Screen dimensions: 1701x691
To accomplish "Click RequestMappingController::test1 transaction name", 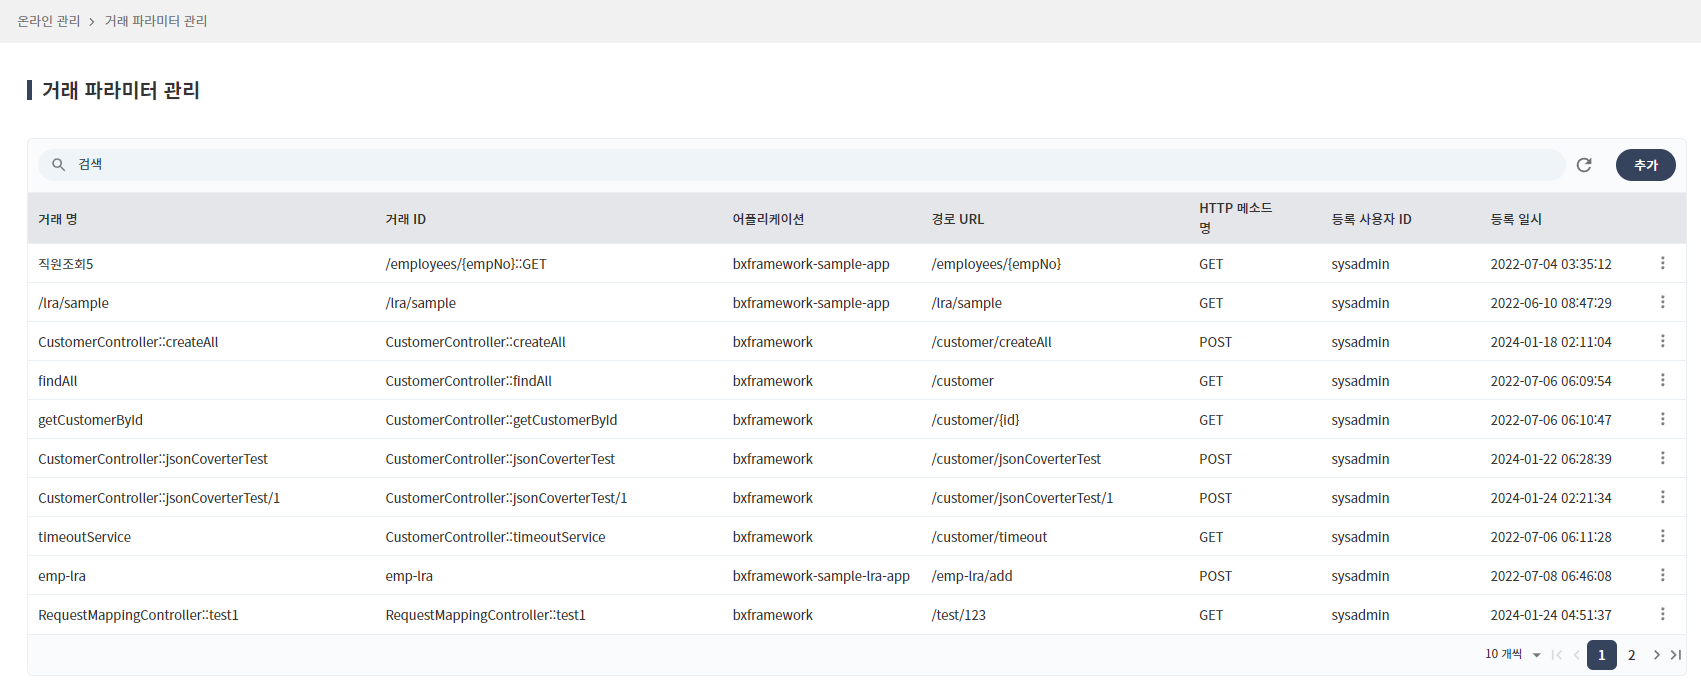I will click(139, 615).
